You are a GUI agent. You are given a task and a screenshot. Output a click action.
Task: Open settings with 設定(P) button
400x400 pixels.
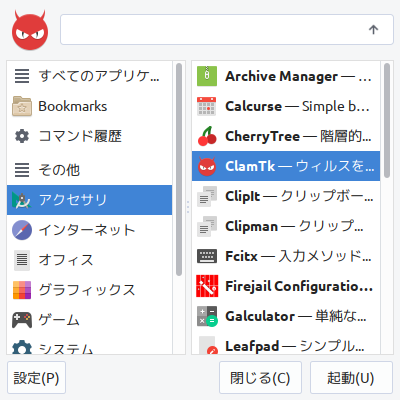(x=36, y=378)
